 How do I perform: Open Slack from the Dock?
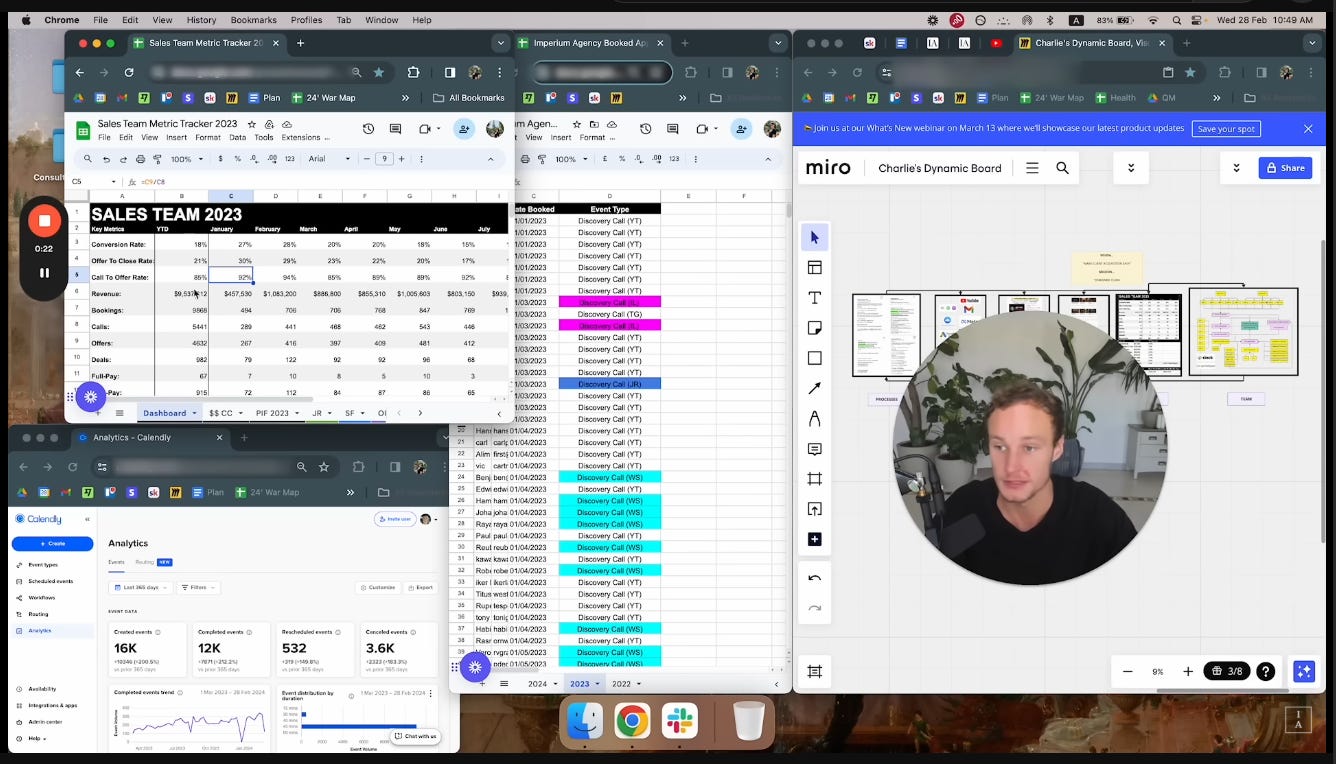coord(680,721)
